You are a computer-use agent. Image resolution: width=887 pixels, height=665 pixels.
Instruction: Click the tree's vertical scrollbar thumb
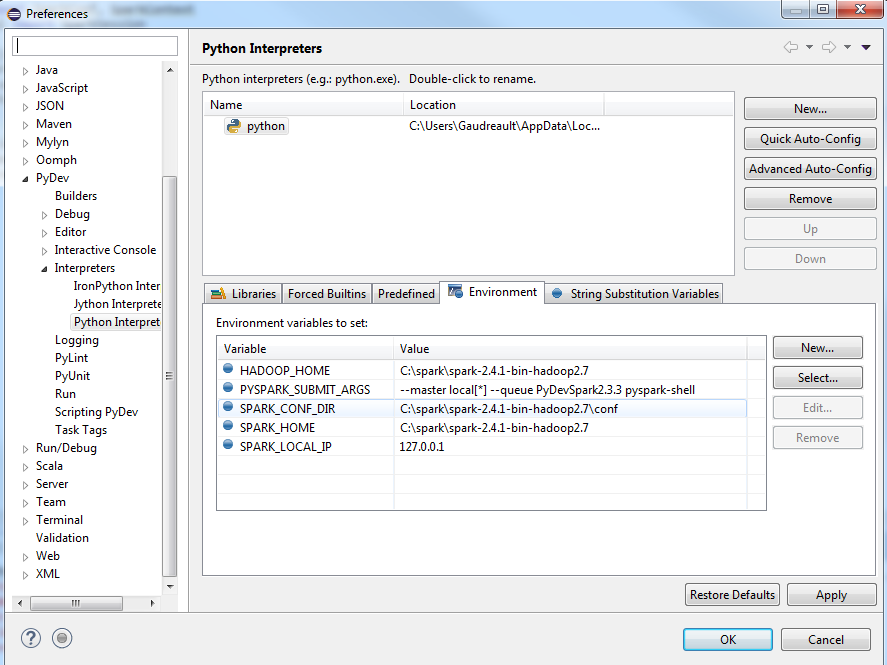click(169, 376)
